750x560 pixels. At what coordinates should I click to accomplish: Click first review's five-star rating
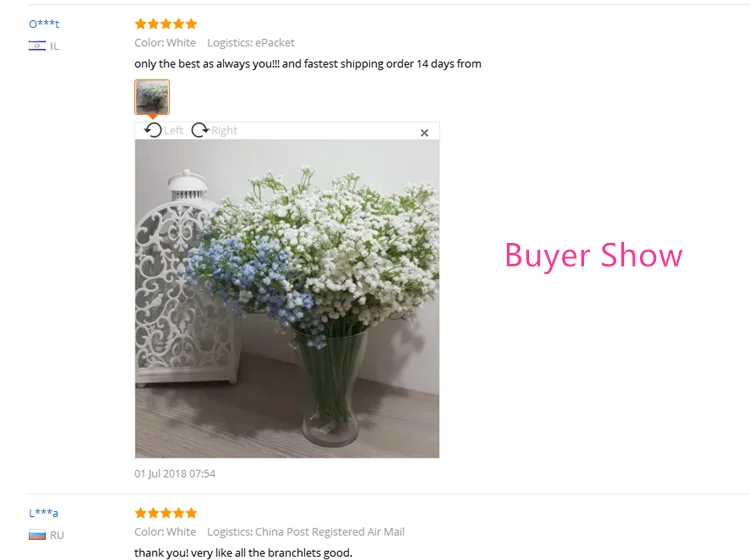[166, 24]
